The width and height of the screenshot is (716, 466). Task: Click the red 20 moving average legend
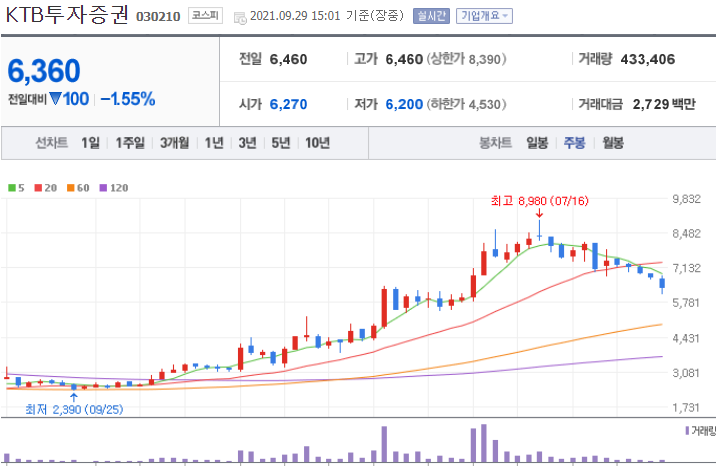pos(45,188)
